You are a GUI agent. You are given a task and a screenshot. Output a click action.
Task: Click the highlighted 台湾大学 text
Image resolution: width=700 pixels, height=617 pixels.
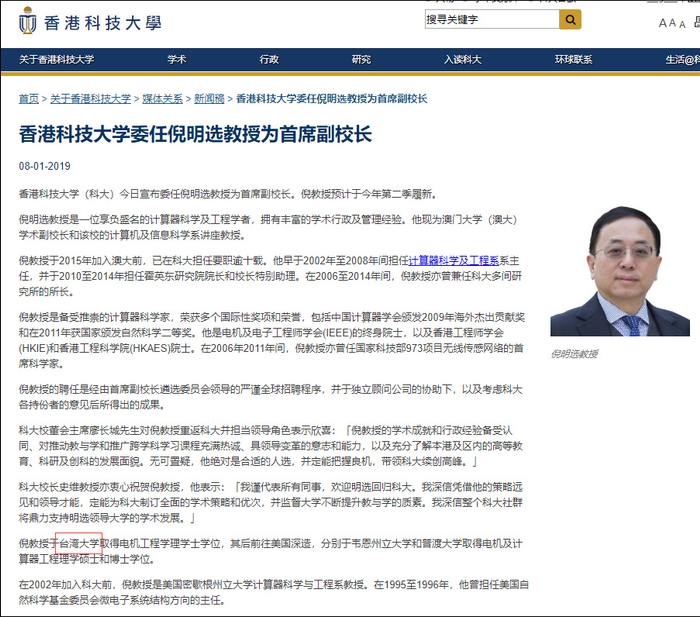pyautogui.click(x=79, y=543)
